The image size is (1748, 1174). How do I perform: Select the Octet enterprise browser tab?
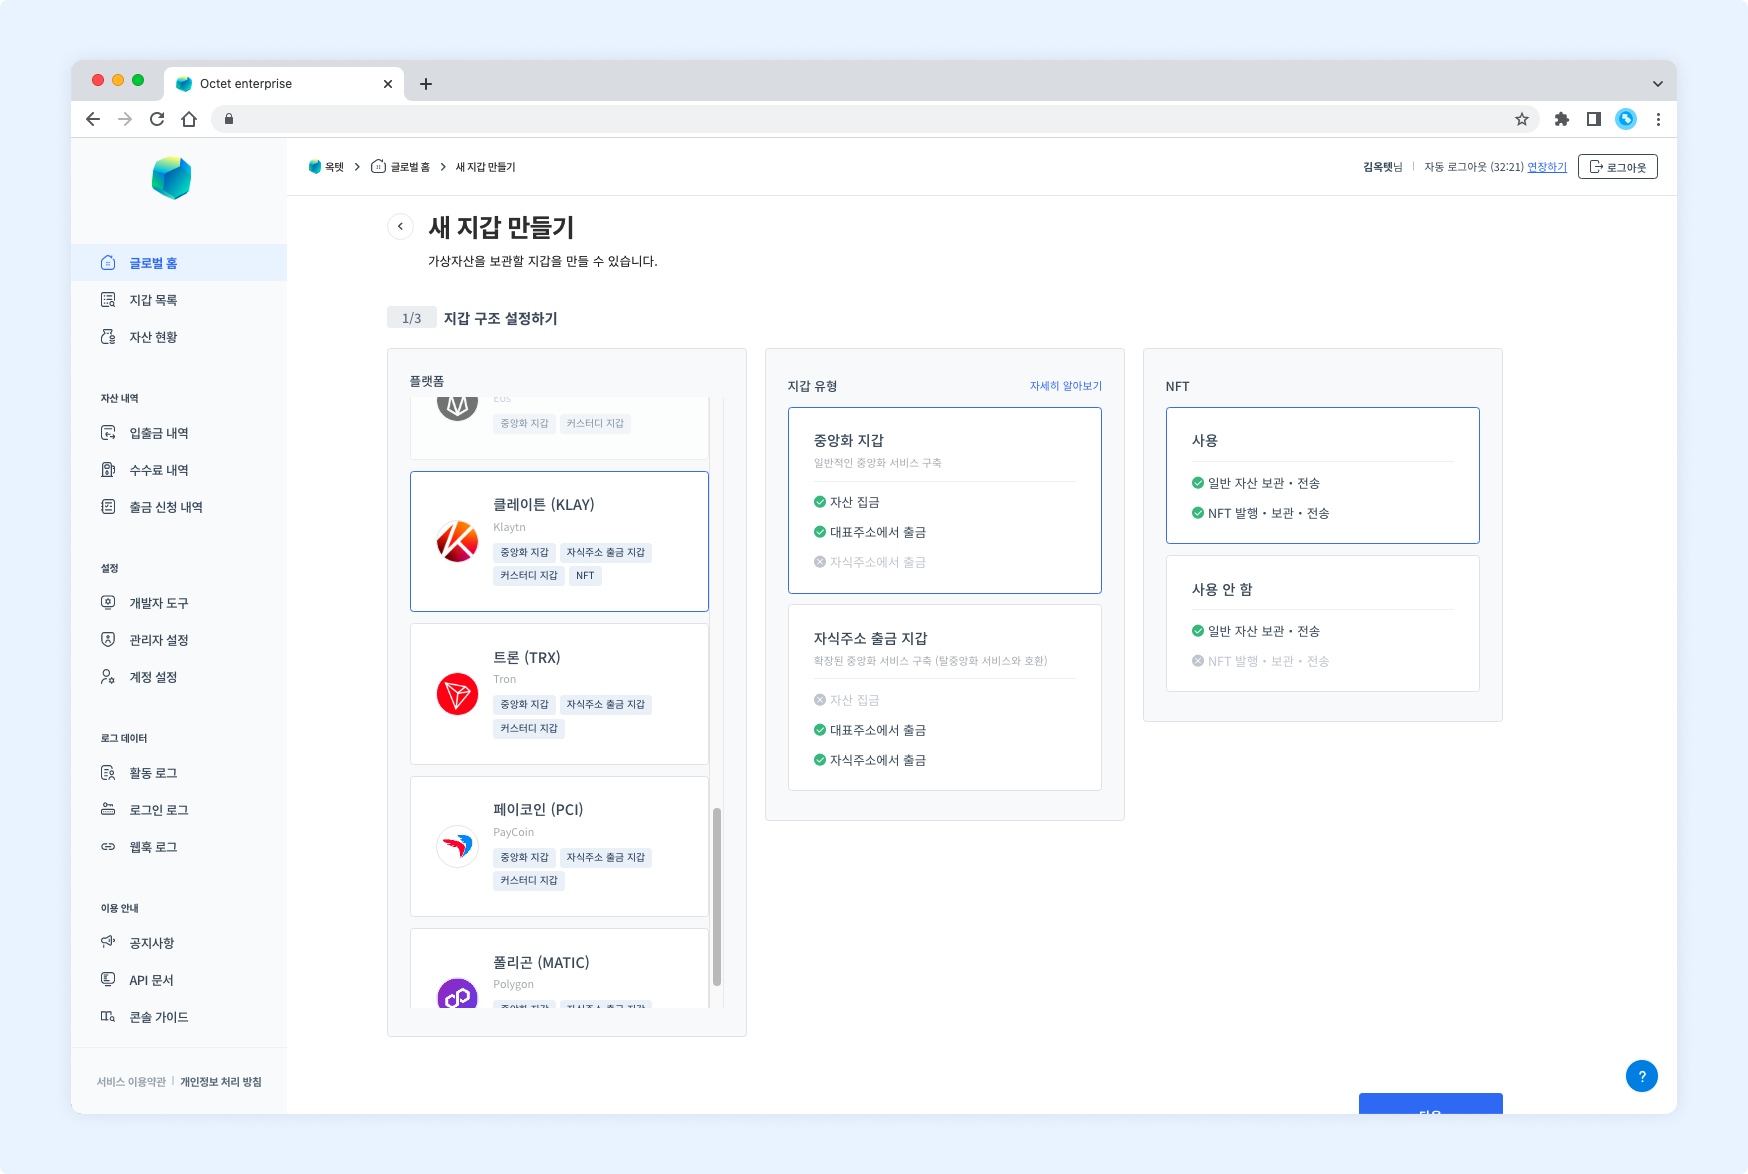(x=284, y=84)
